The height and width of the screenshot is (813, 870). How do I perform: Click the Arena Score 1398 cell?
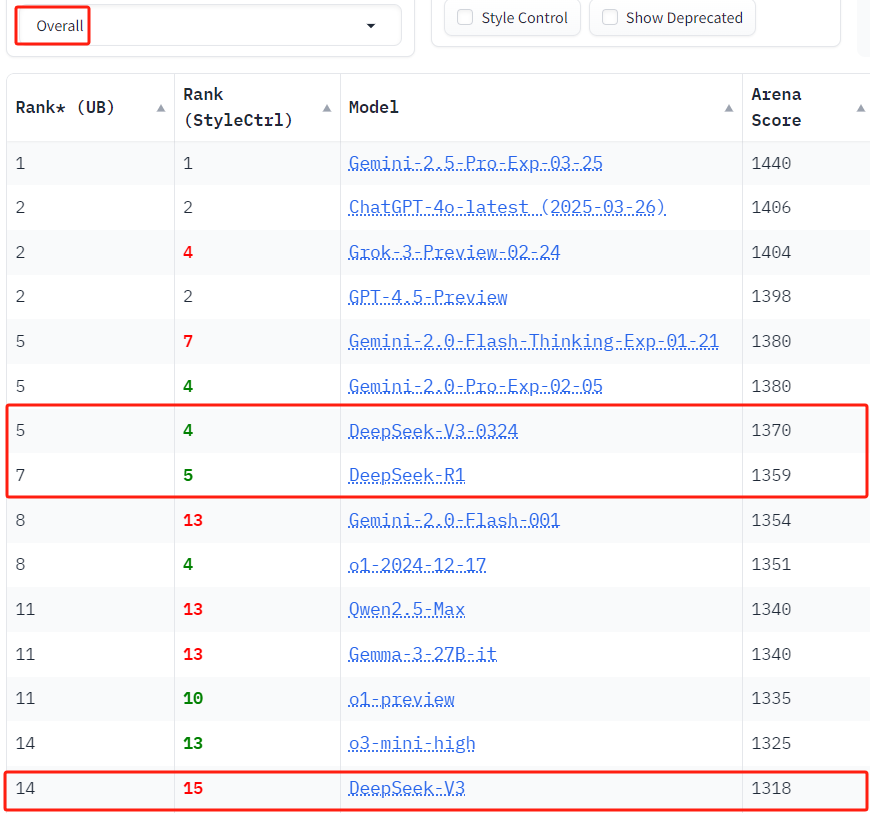[771, 297]
